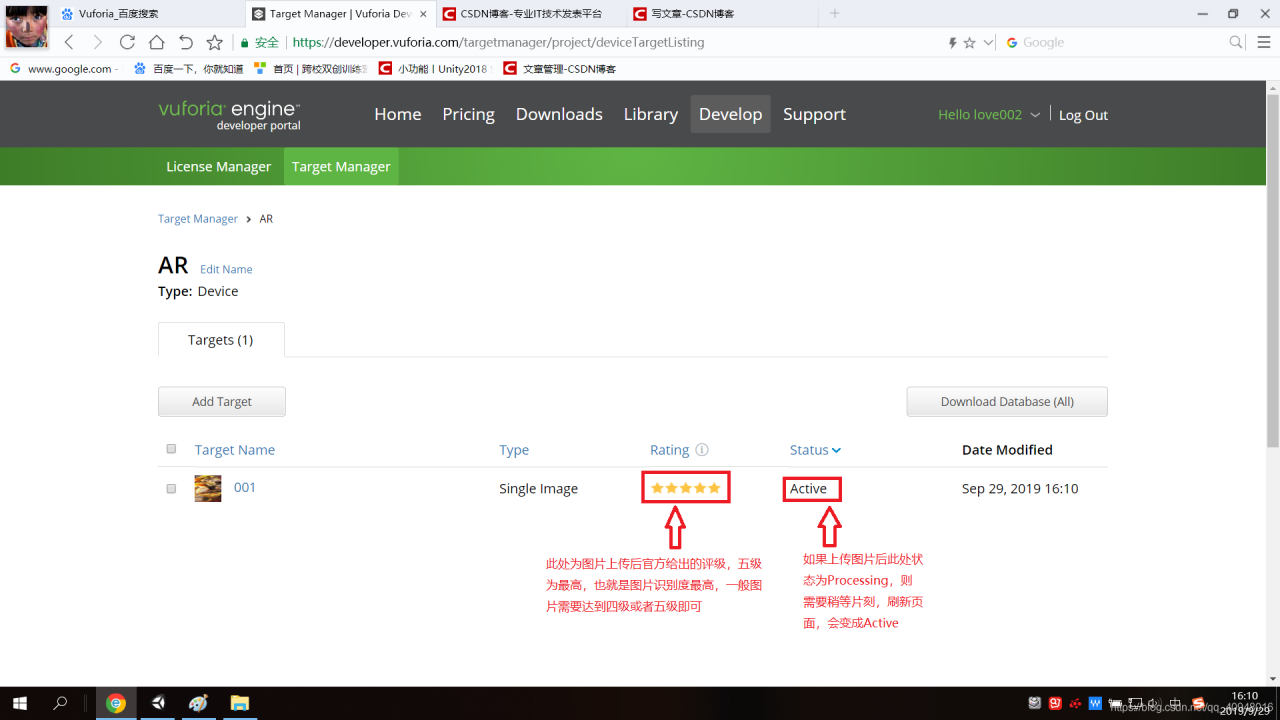The height and width of the screenshot is (720, 1280).
Task: Switch to the License Manager tab
Action: pyautogui.click(x=218, y=166)
